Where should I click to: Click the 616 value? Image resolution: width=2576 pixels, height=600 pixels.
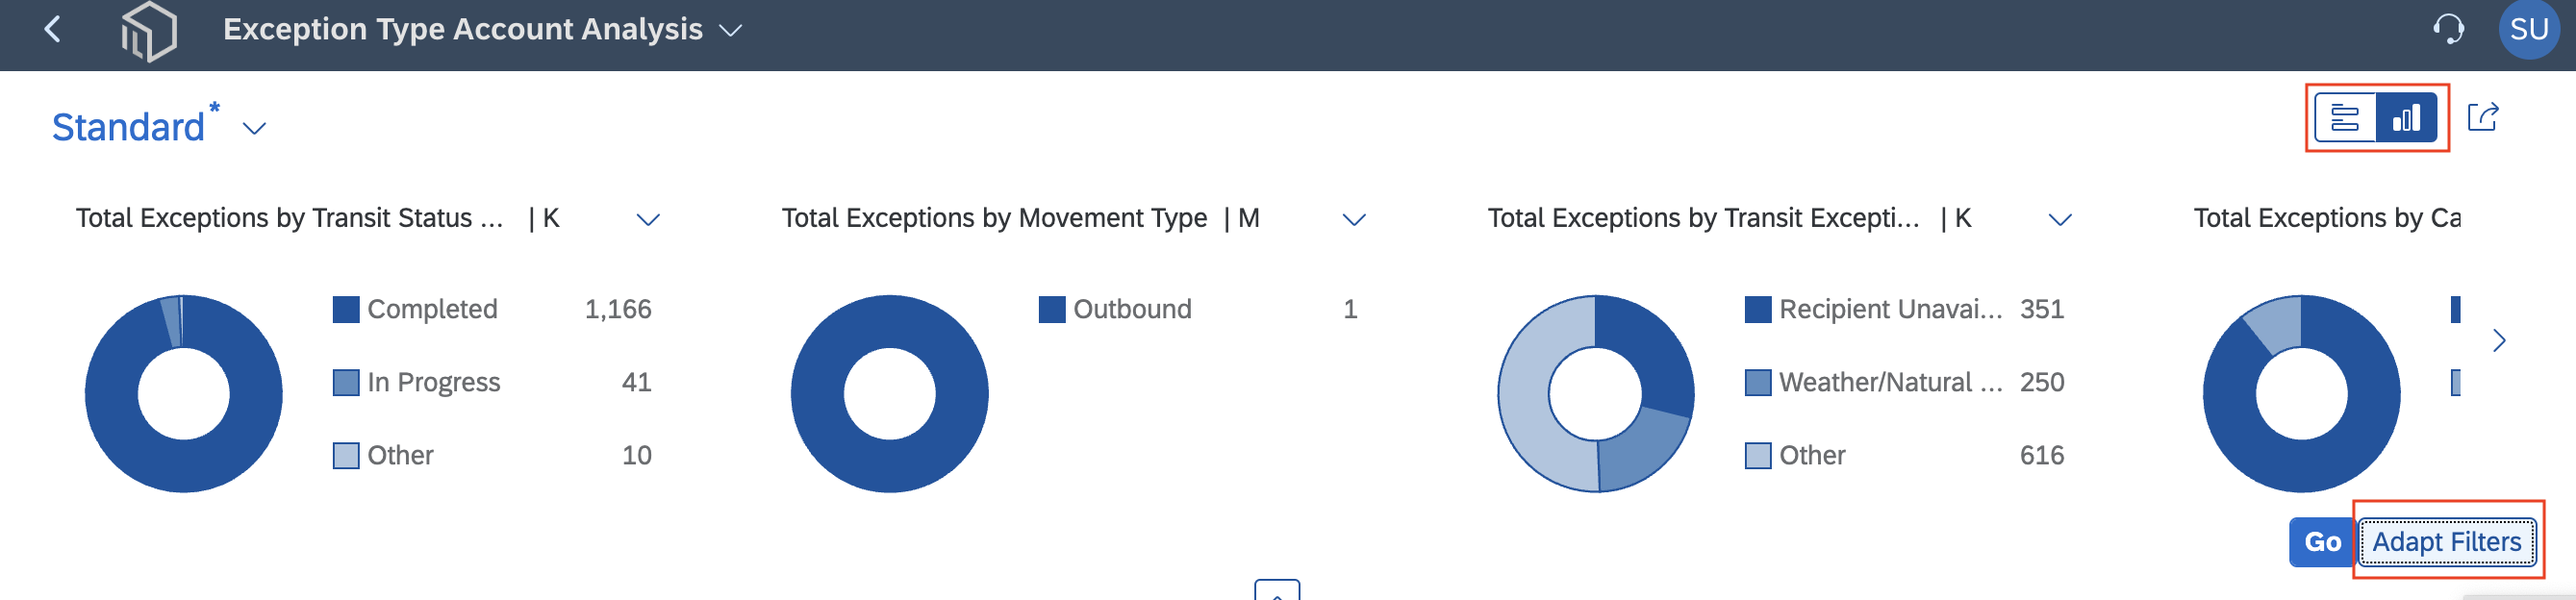pos(2042,456)
